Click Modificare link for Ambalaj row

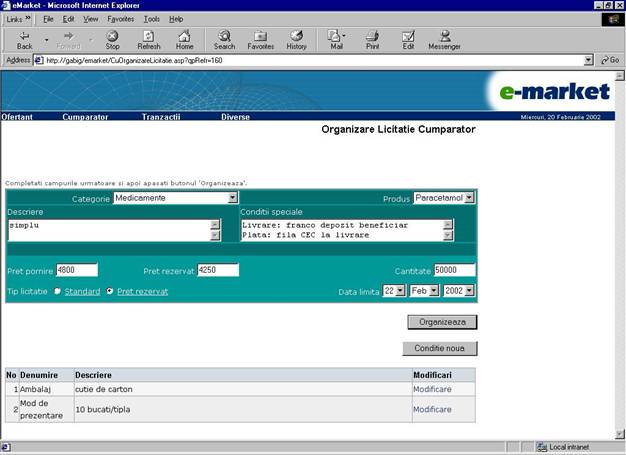[432, 388]
